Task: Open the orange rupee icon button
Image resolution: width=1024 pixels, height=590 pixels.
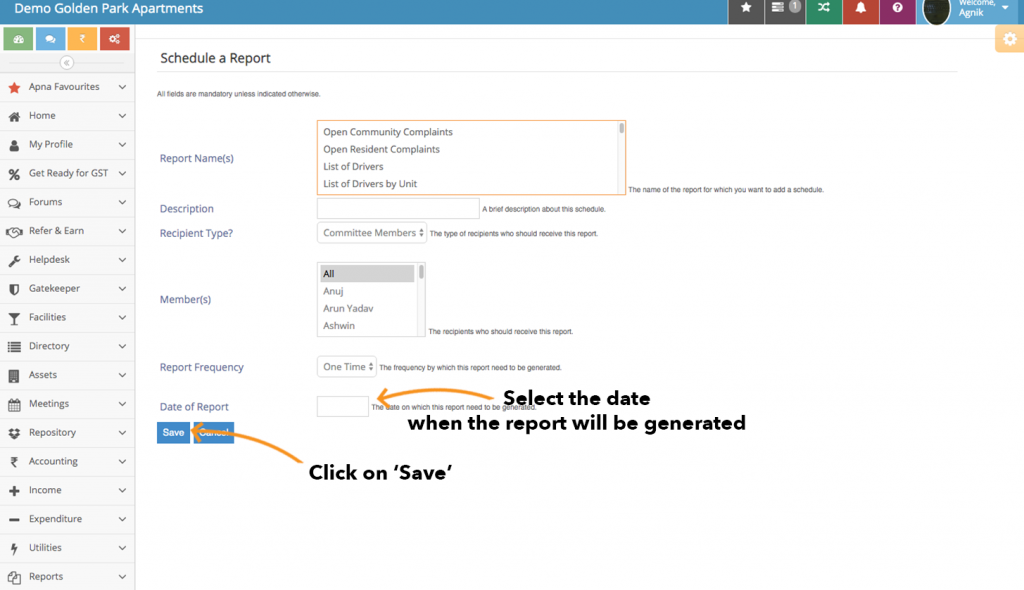Action: point(82,39)
